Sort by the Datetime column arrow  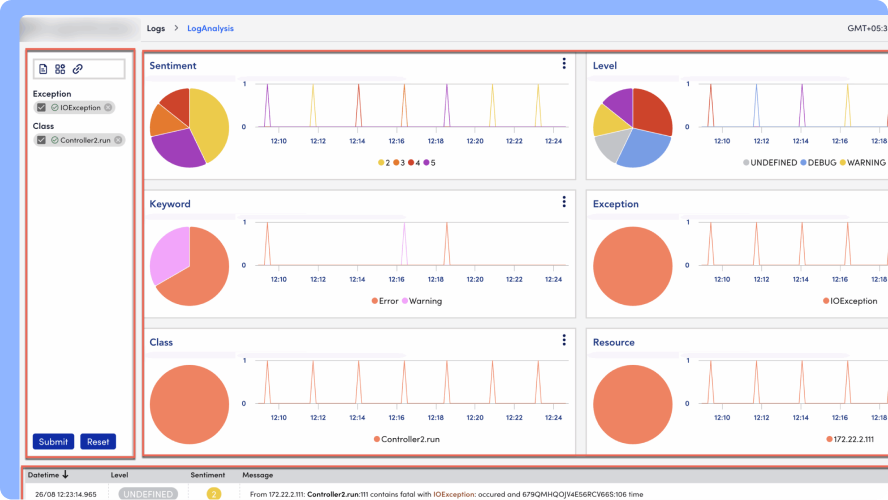click(65, 475)
